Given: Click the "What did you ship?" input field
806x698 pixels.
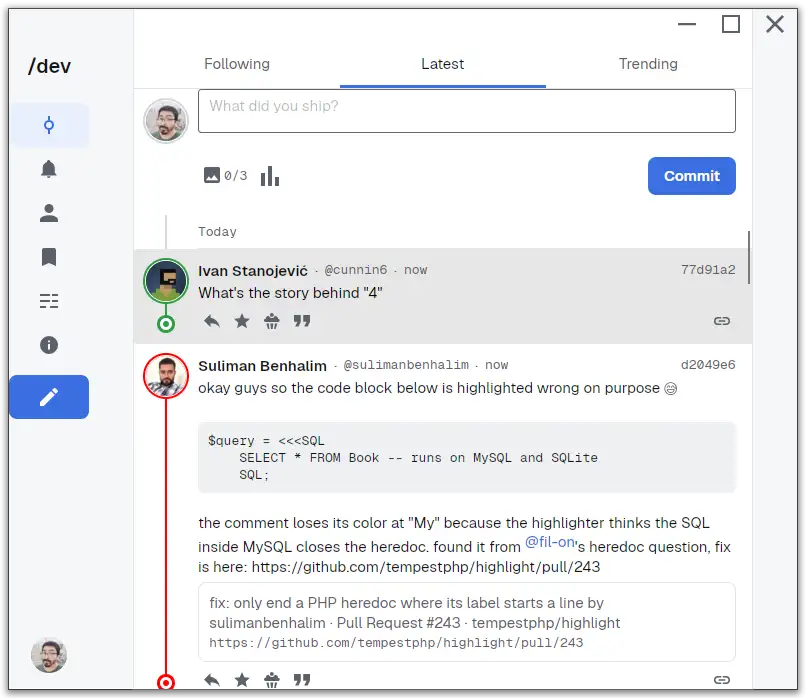Looking at the screenshot, I should (x=467, y=111).
